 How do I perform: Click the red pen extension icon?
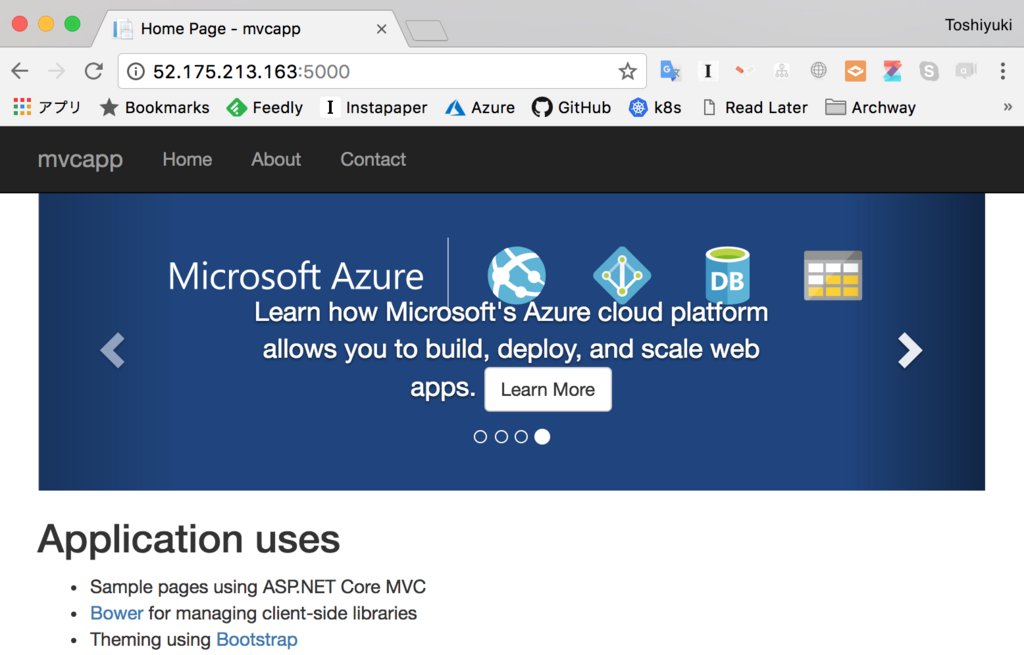744,71
